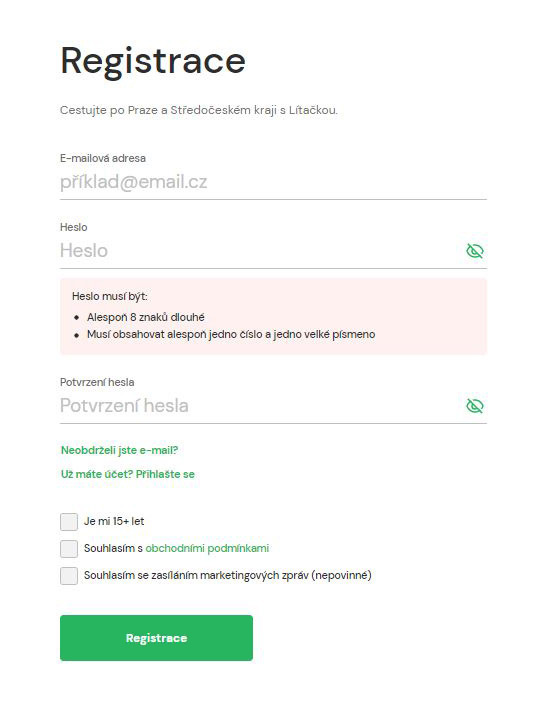Show password in the Heslo field
Image resolution: width=550 pixels, height=705 pixels.
pos(474,251)
